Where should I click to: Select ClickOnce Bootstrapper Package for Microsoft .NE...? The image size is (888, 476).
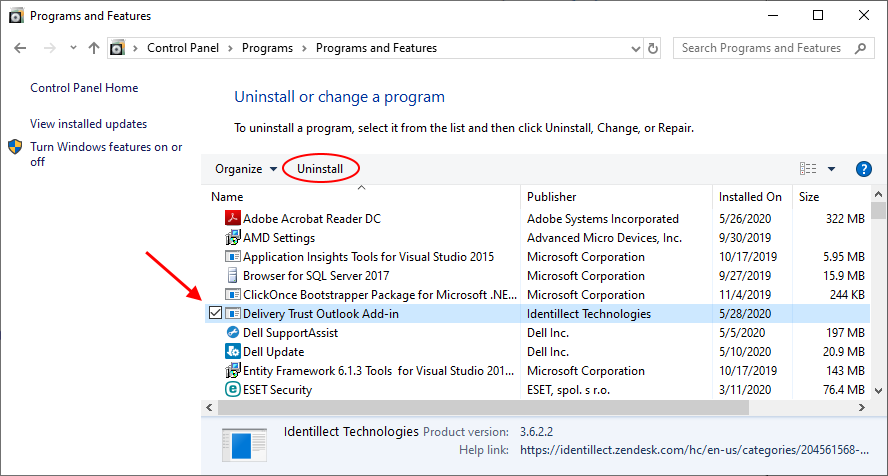537,294
